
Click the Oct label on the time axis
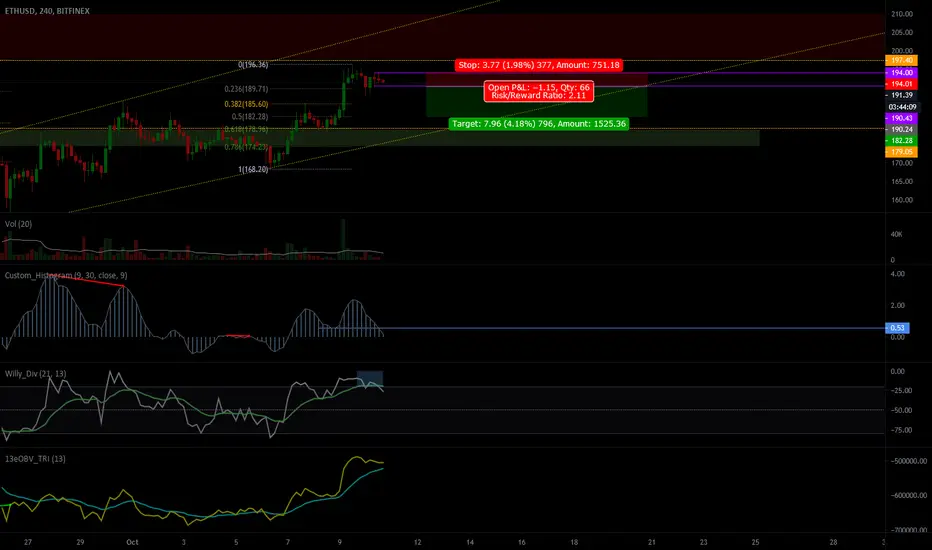pos(132,542)
